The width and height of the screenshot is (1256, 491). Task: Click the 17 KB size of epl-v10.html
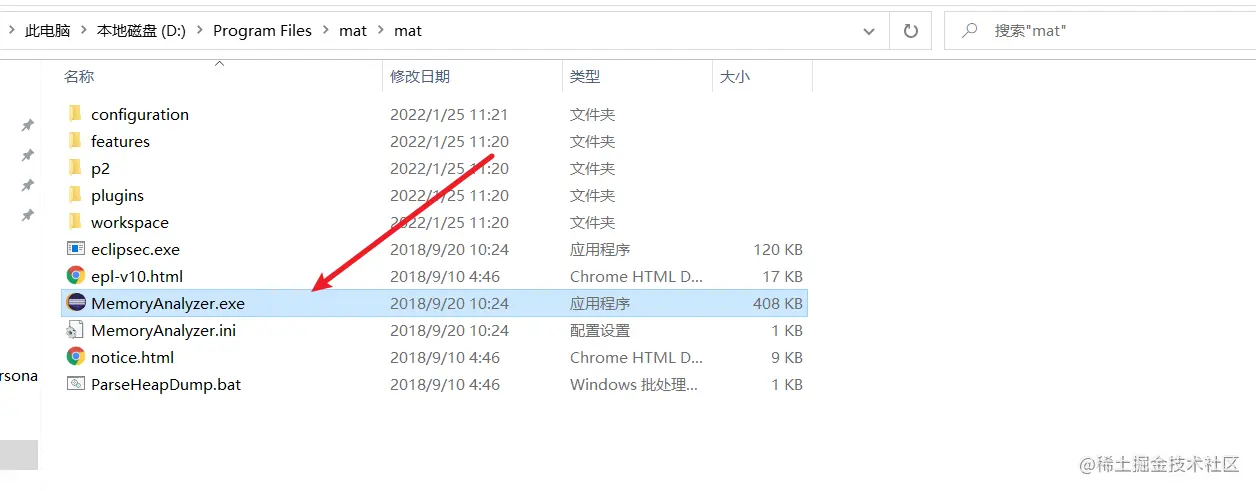point(782,276)
